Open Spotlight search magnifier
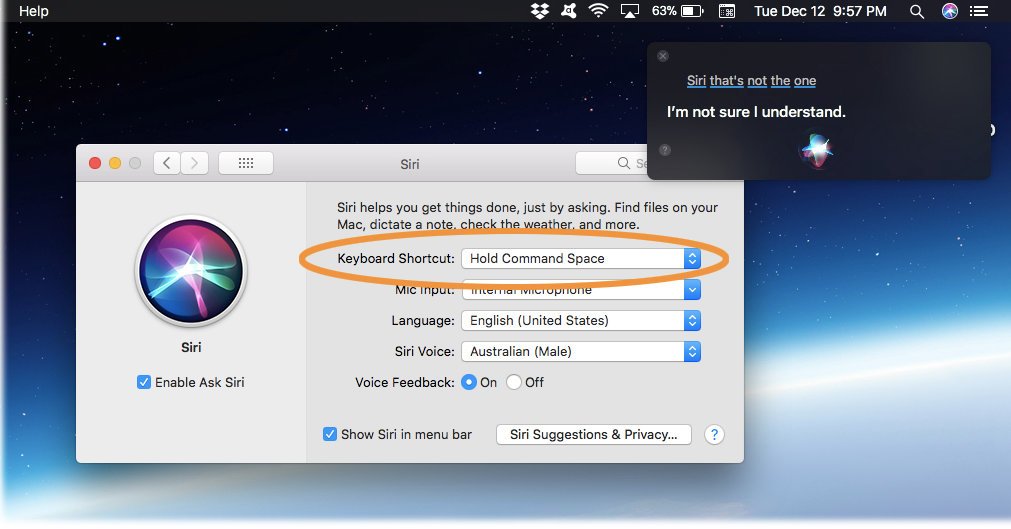 (x=917, y=11)
